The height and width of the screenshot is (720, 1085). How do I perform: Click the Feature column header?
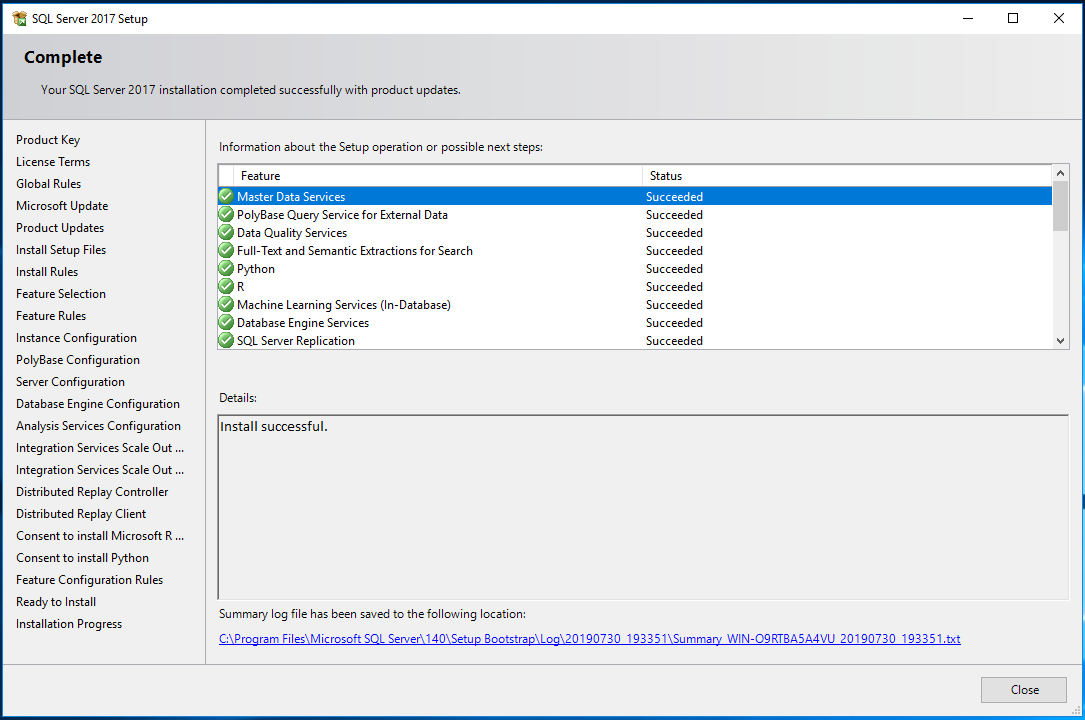(x=430, y=176)
